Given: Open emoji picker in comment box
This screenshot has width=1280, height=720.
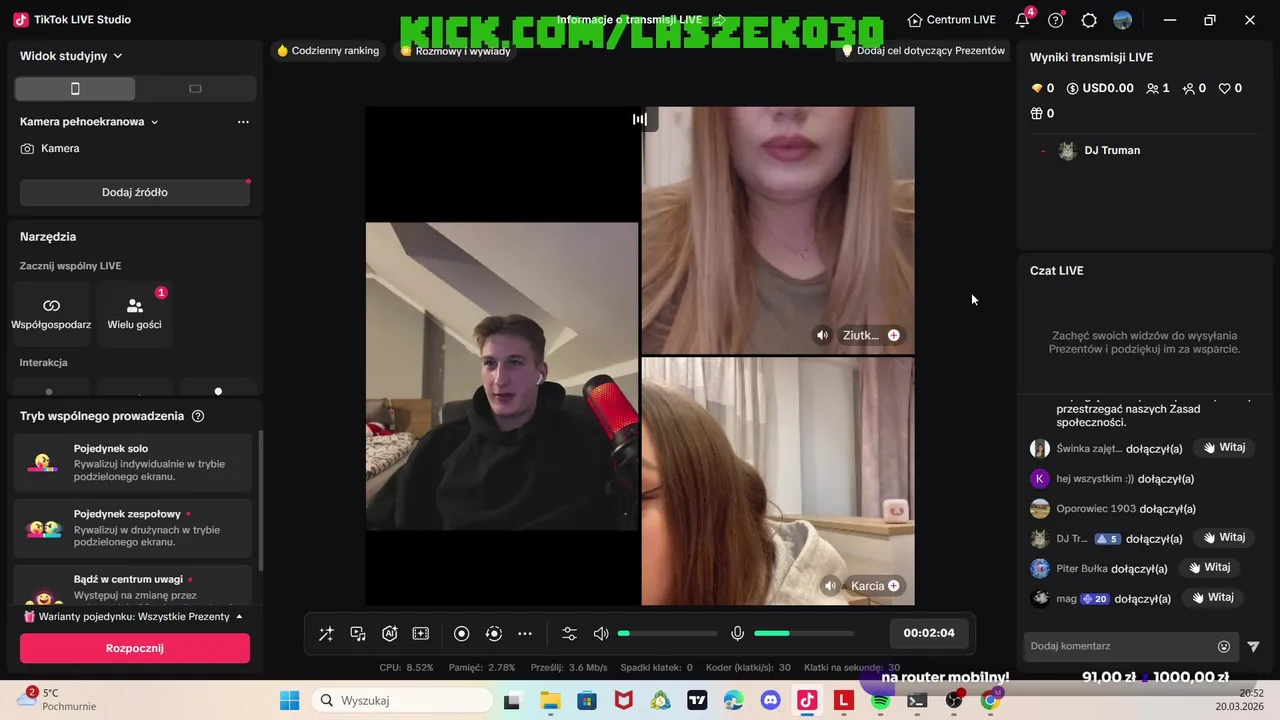Looking at the screenshot, I should tap(1224, 647).
